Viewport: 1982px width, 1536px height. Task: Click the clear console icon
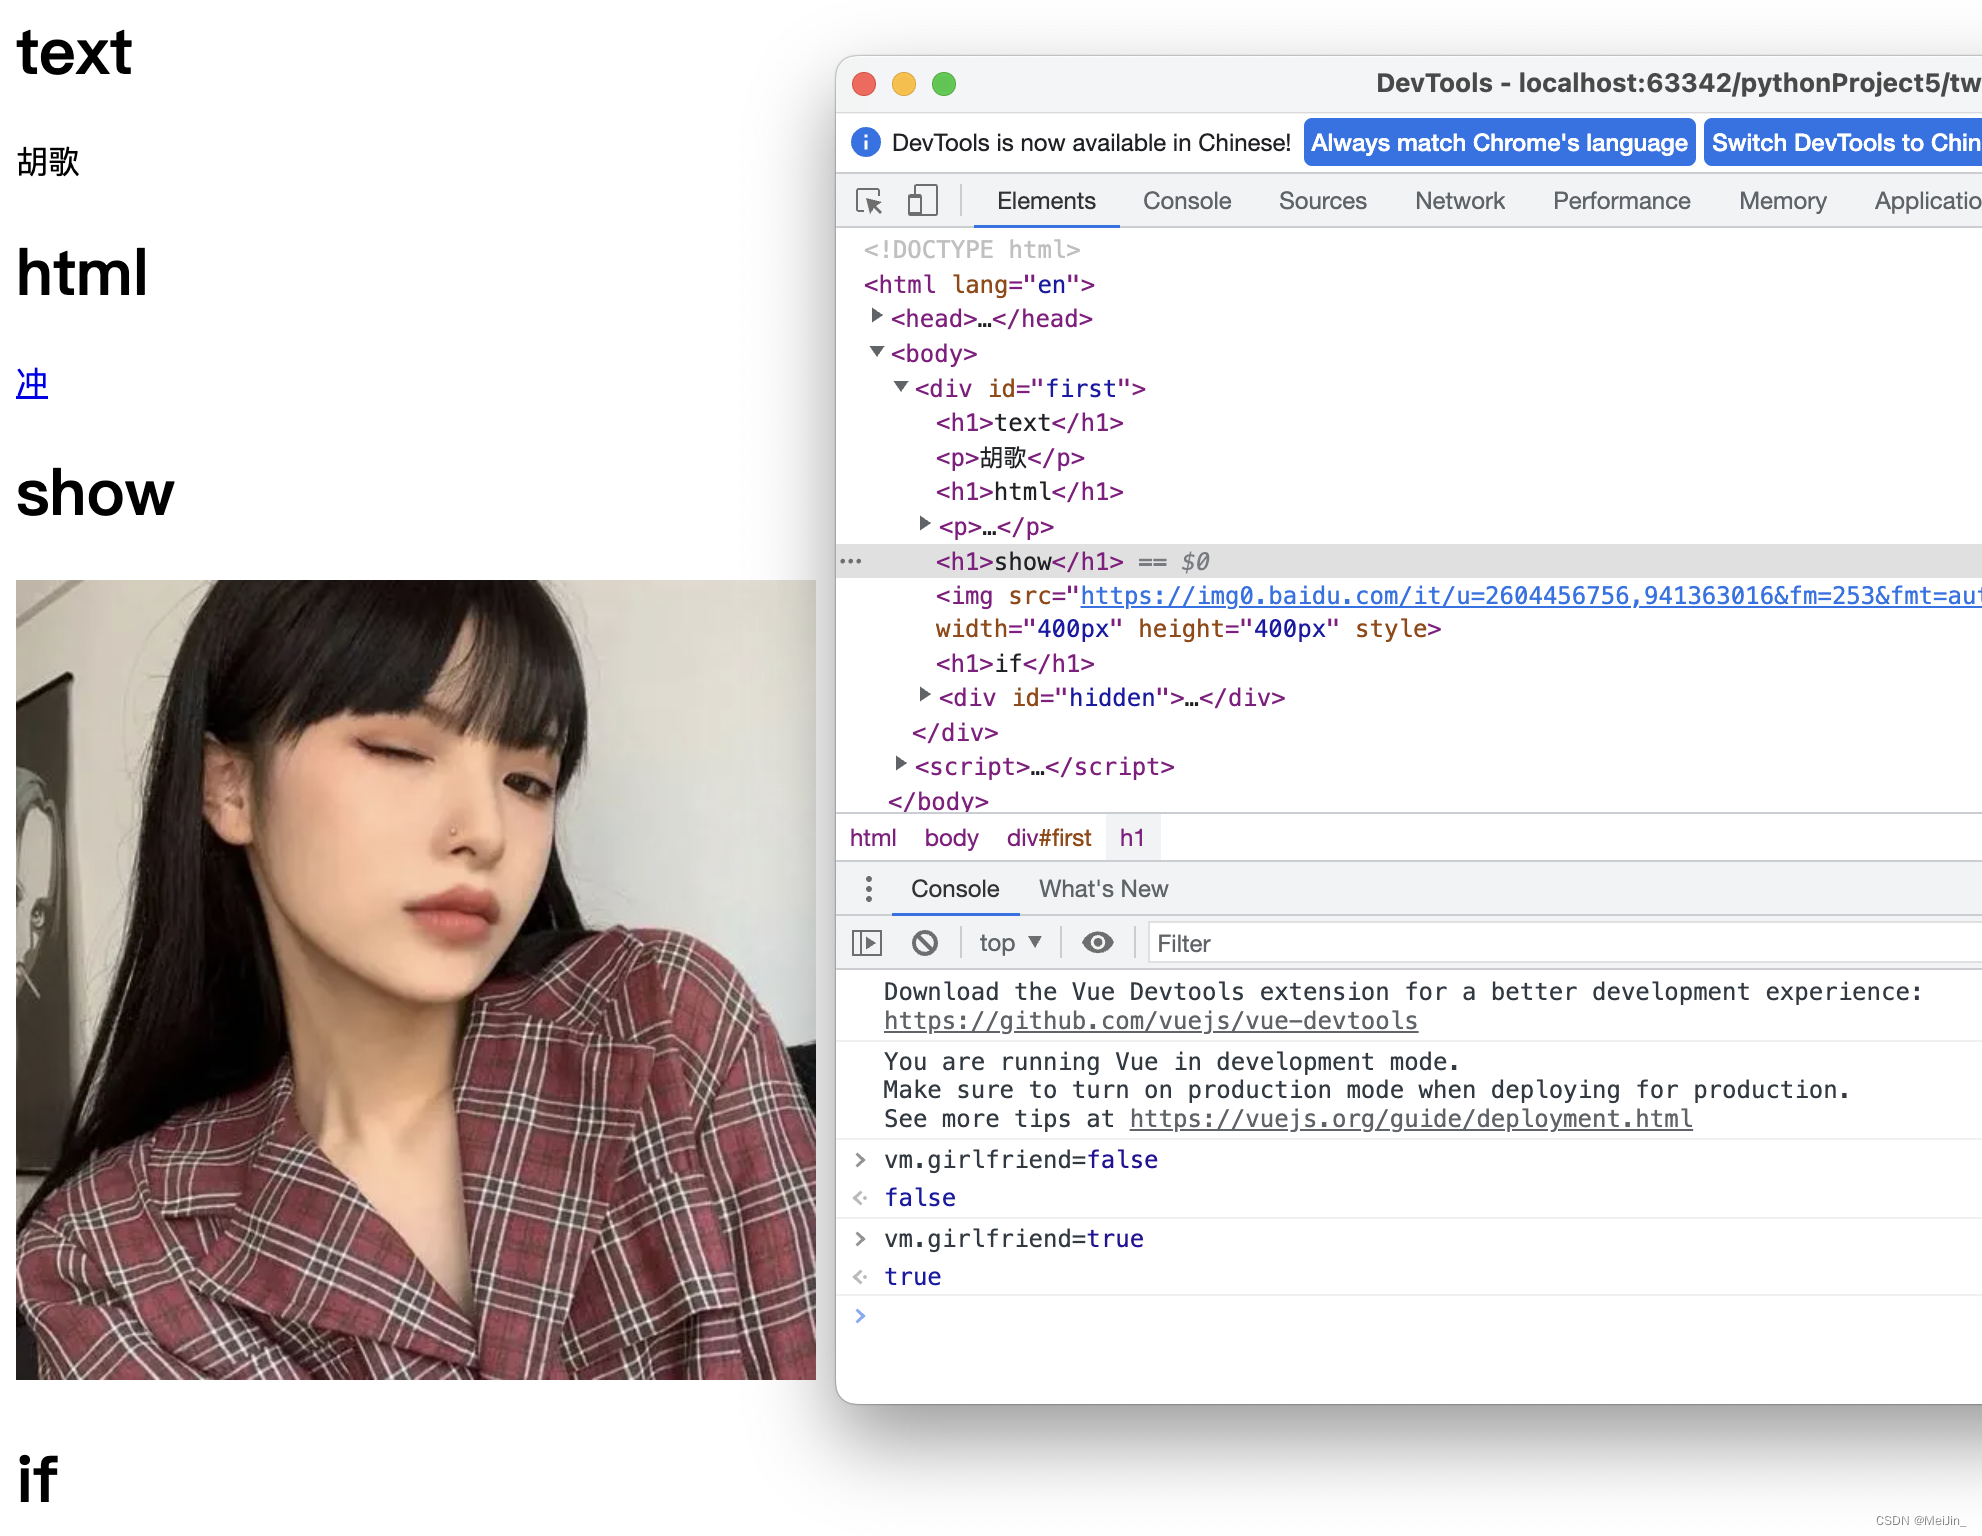927,943
